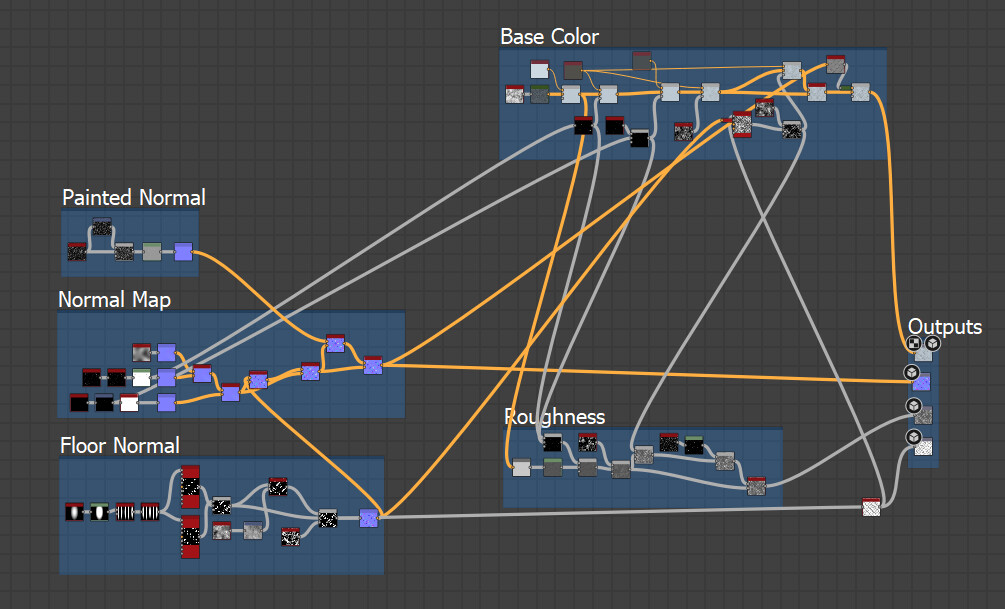Click the 3D cube badge on the normal output node
The image size is (1005, 609).
911,372
